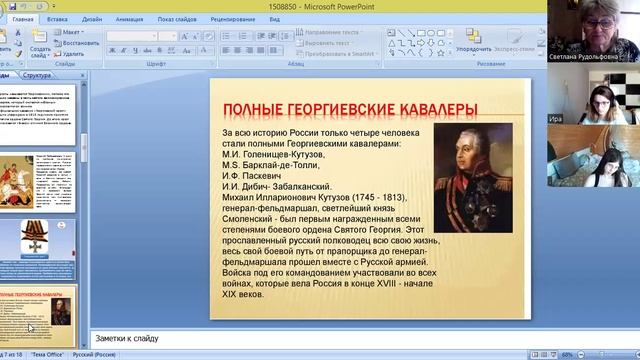Open the Преобразовать в SmartArt dropdown
This screenshot has height=360, width=640.
pyautogui.click(x=336, y=53)
